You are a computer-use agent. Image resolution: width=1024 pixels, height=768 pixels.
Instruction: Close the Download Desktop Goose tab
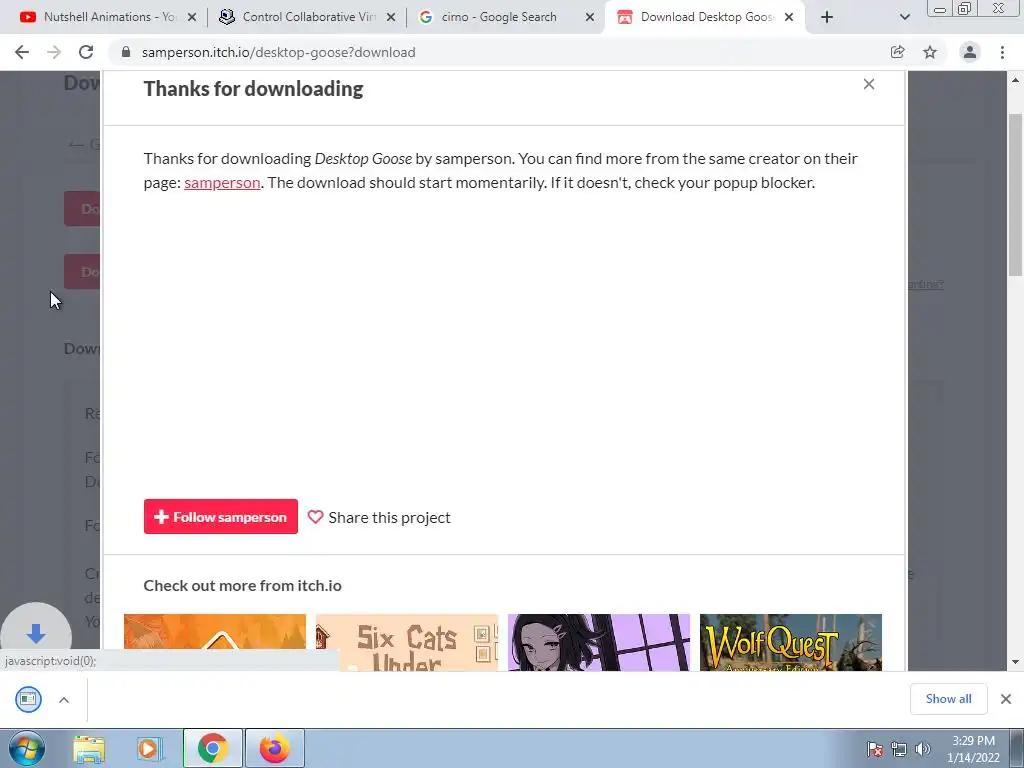(789, 18)
